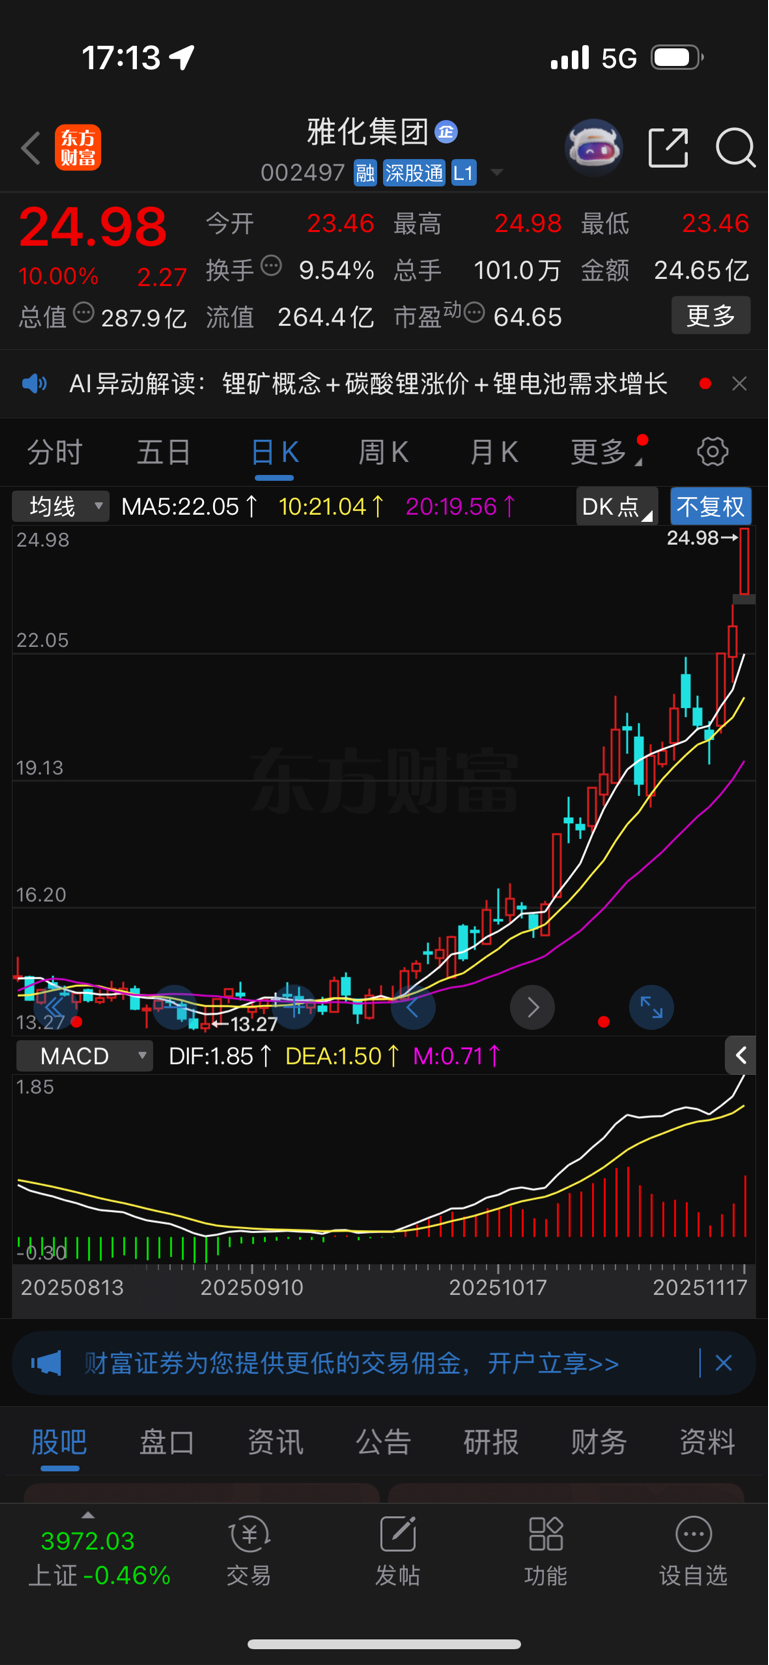The image size is (769, 1665).
Task: Tap the current price 24.98
Action: (93, 227)
